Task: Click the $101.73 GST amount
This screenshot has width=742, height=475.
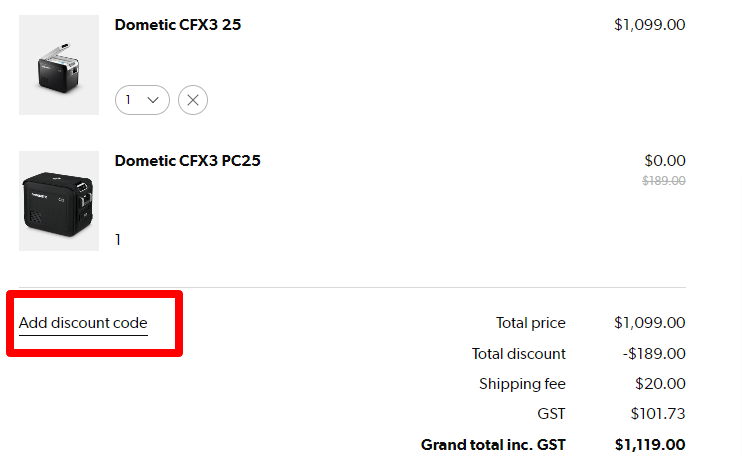Action: click(658, 414)
